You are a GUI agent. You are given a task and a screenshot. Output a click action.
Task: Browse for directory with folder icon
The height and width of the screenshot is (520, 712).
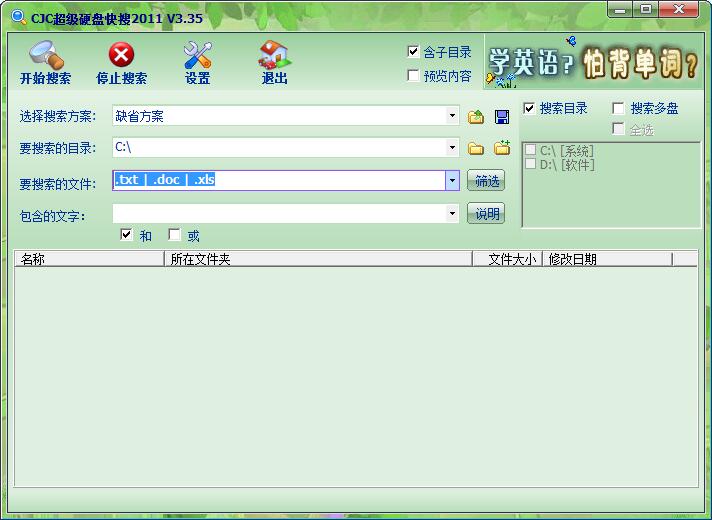click(476, 149)
